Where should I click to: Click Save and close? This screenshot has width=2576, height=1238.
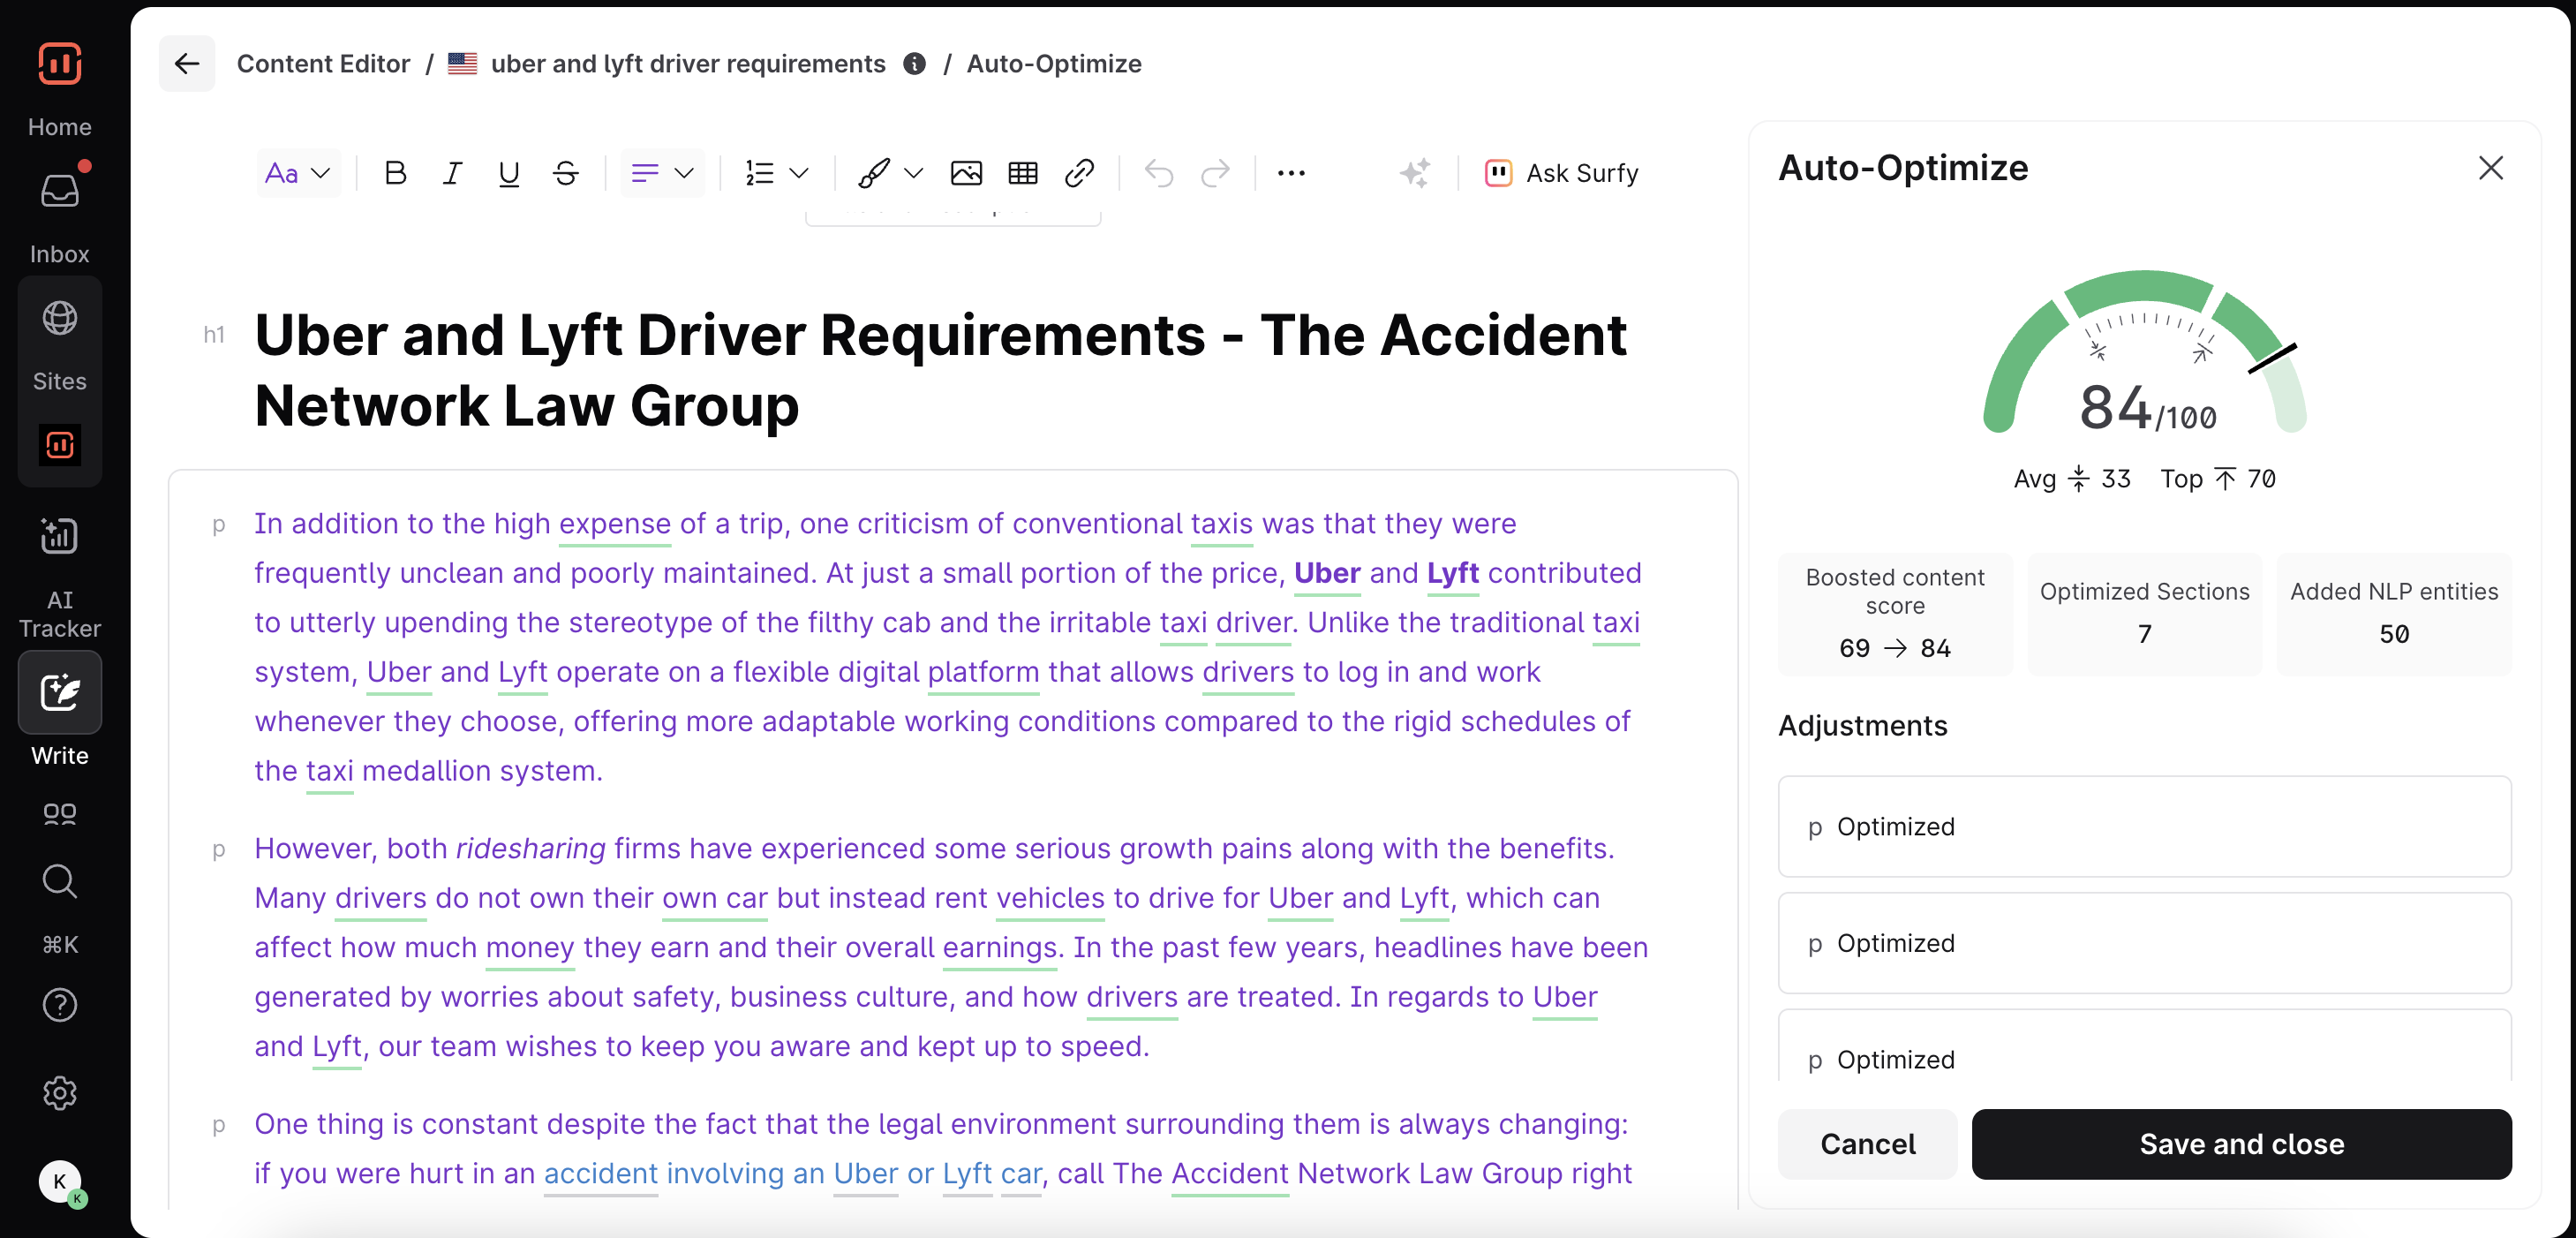pyautogui.click(x=2241, y=1144)
